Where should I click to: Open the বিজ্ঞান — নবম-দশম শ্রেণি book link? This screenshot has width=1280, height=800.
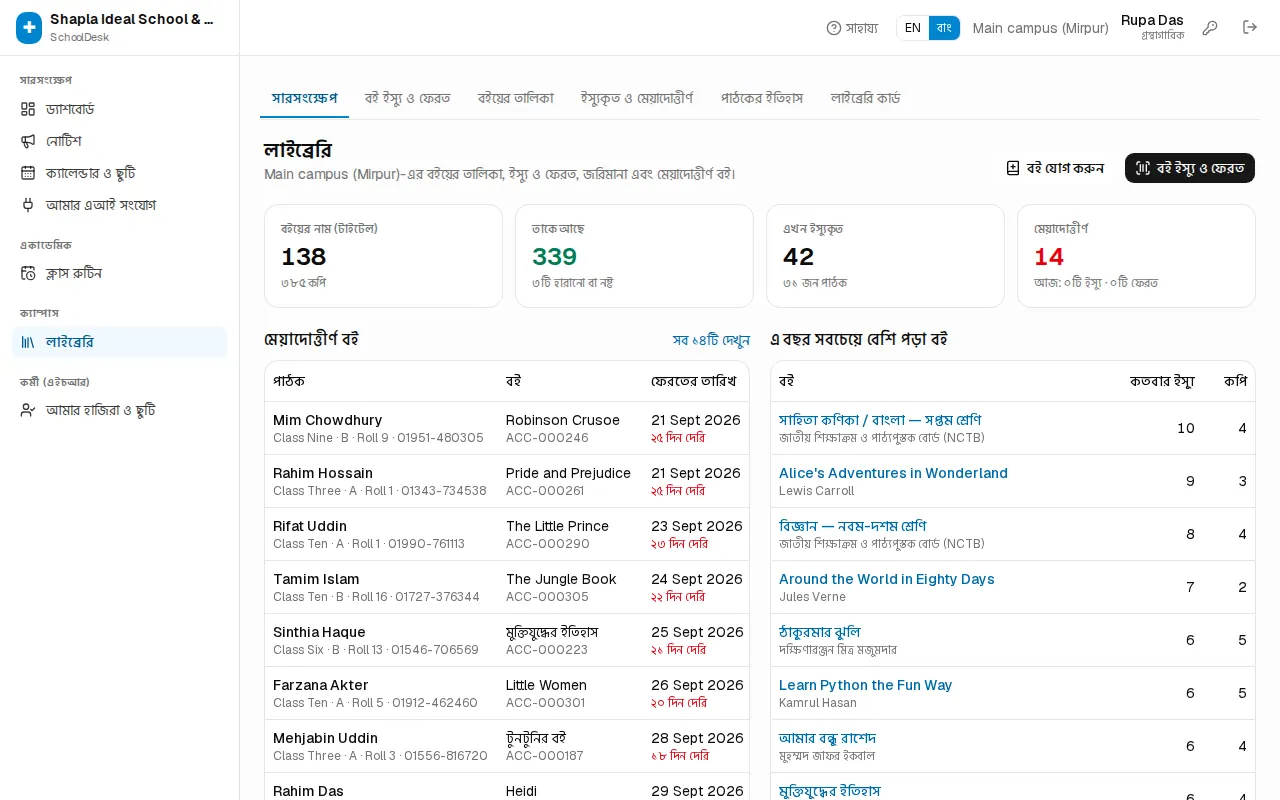tap(853, 526)
